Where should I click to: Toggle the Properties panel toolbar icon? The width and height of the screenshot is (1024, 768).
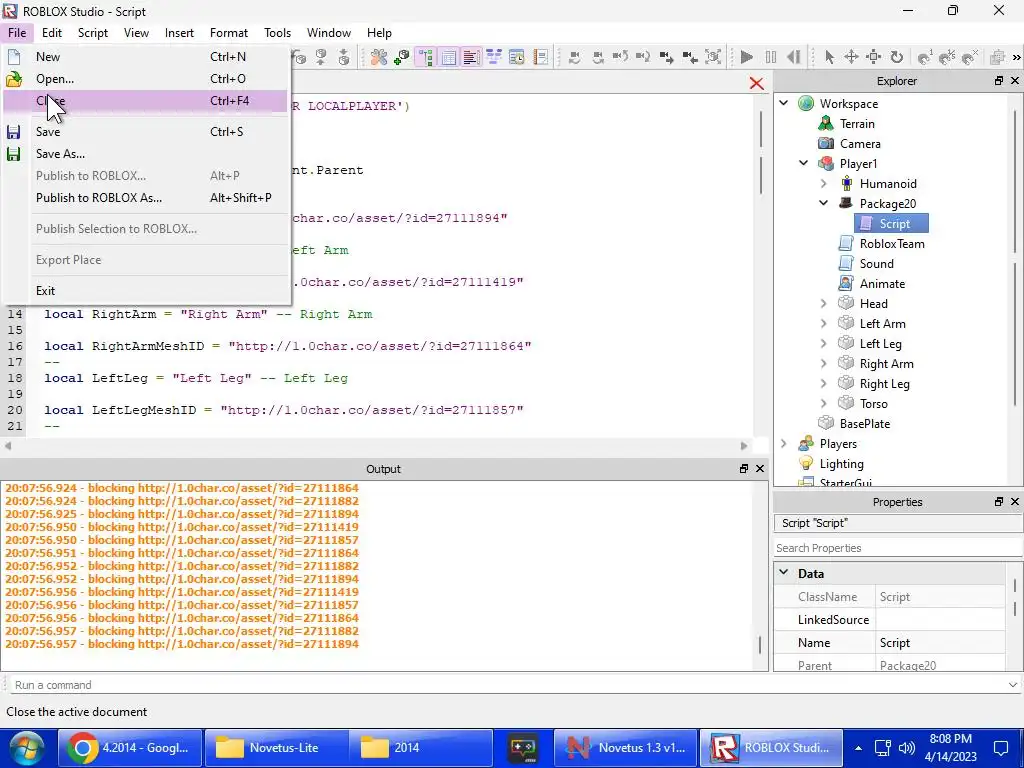point(448,57)
